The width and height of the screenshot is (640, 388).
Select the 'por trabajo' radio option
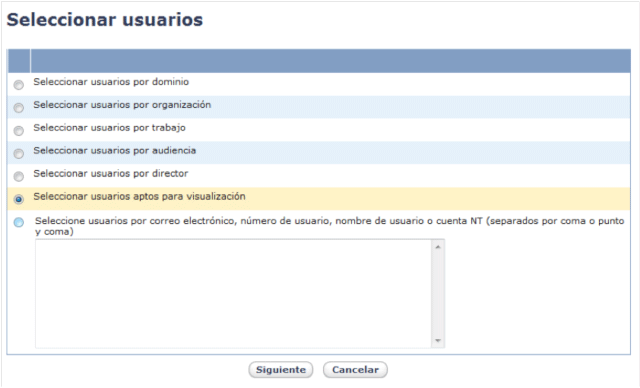[19, 131]
